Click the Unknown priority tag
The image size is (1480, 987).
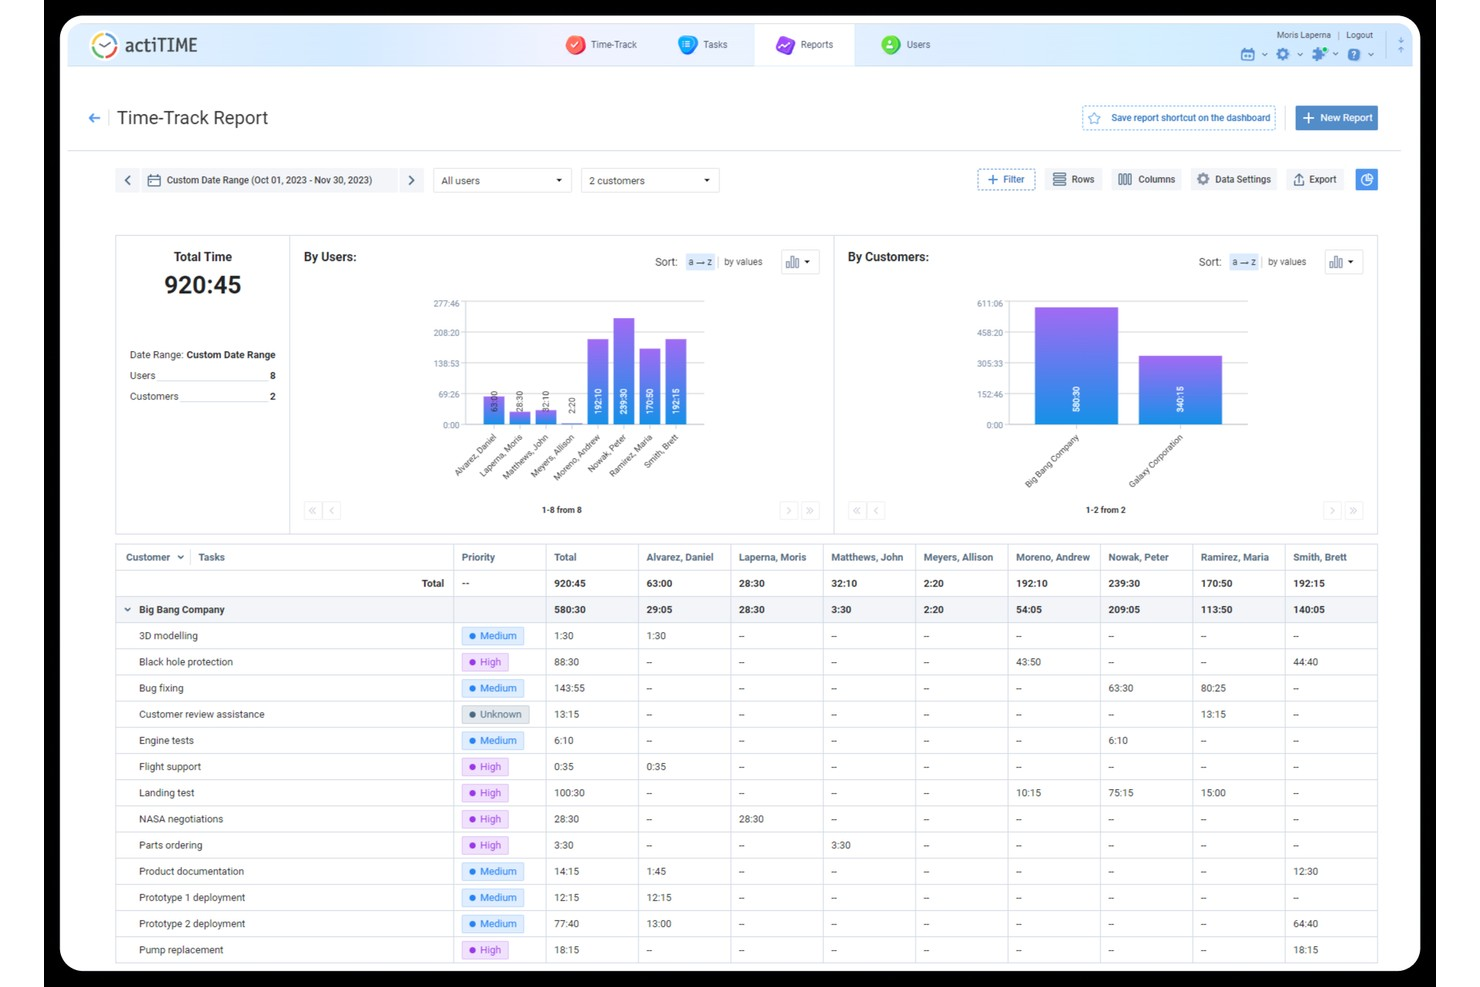tap(495, 714)
